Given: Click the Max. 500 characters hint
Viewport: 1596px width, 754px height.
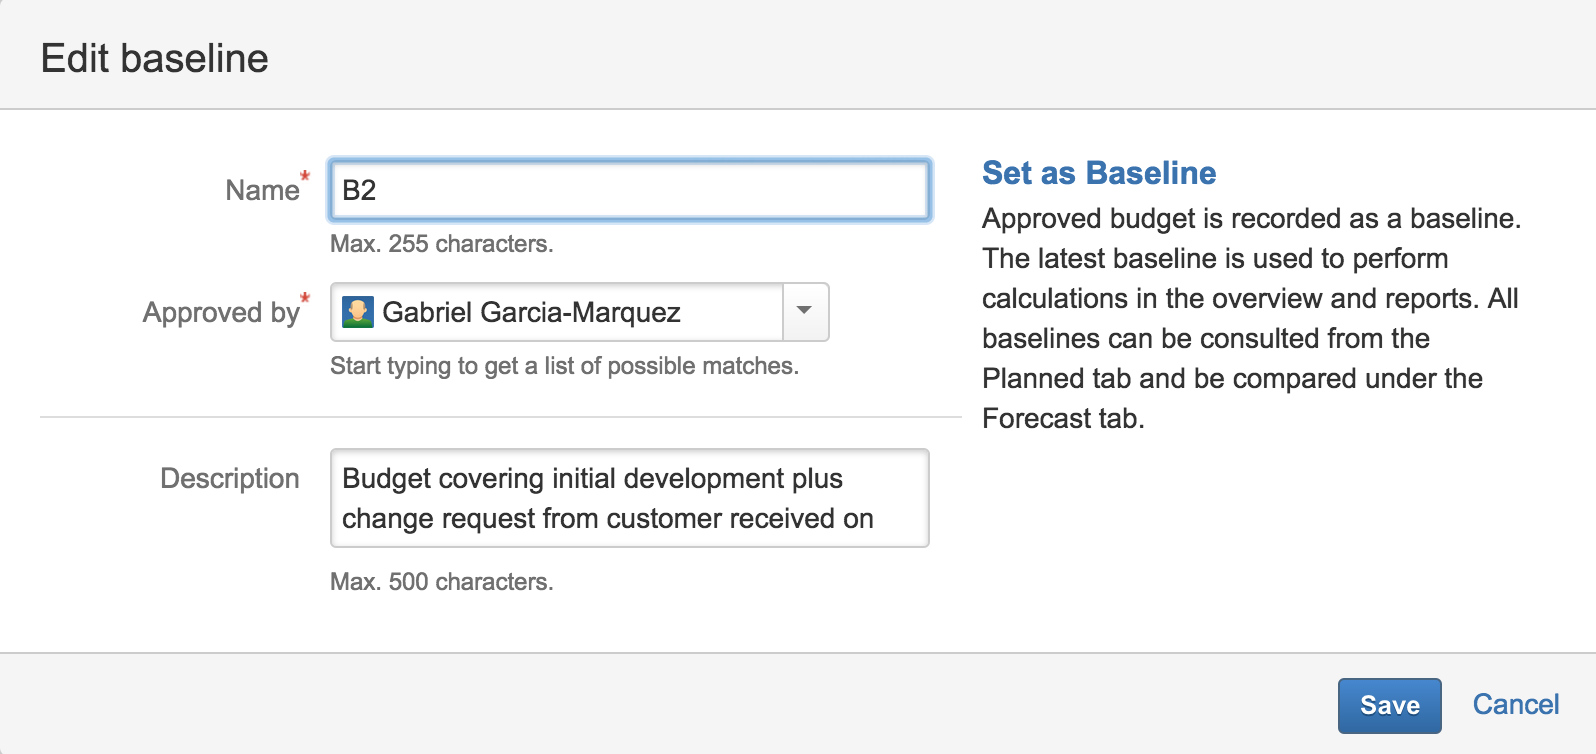Looking at the screenshot, I should coord(442,582).
